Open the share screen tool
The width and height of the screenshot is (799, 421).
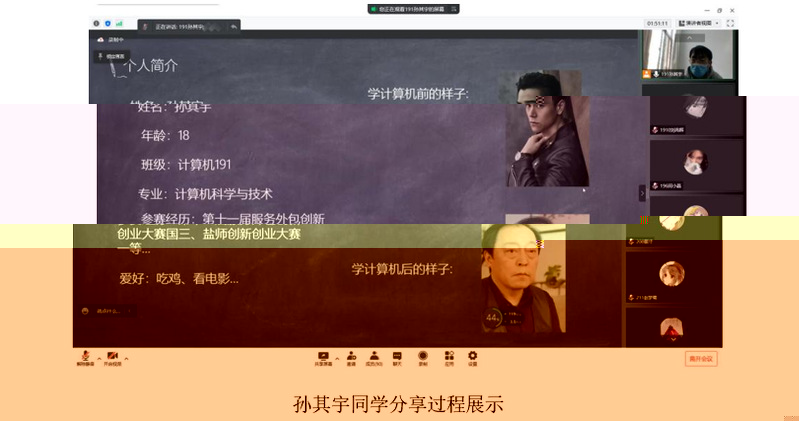click(323, 357)
